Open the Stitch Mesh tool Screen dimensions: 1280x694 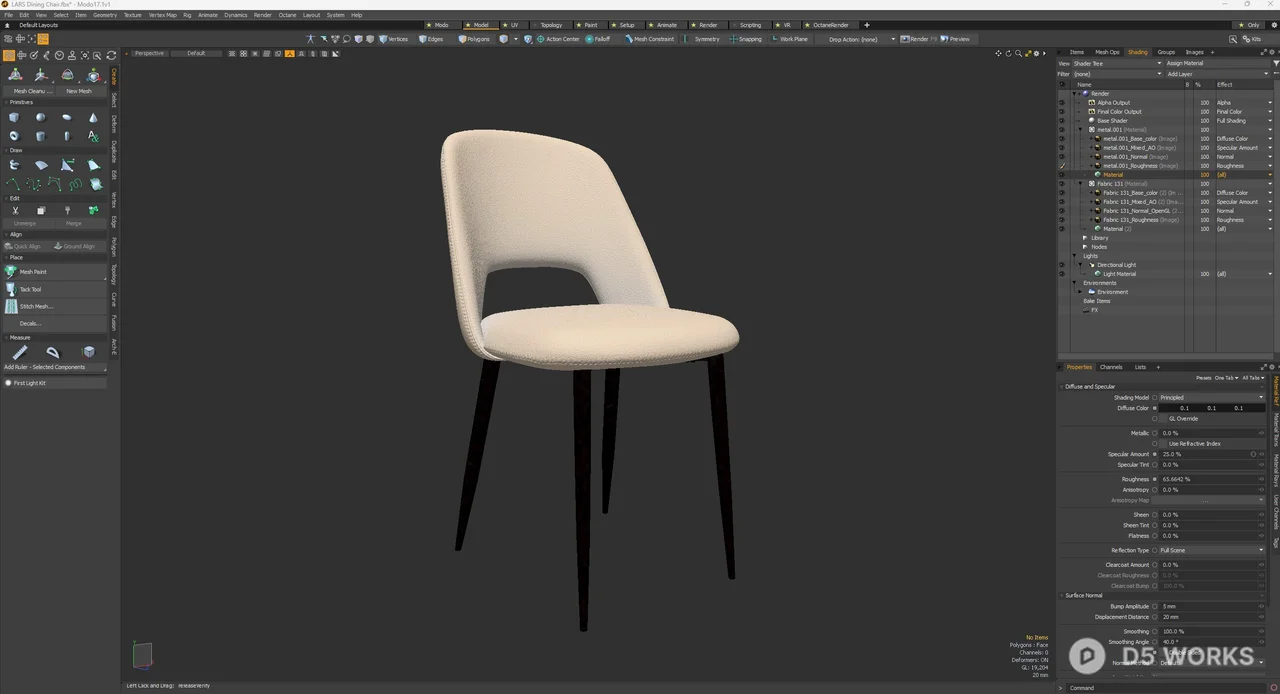55,306
